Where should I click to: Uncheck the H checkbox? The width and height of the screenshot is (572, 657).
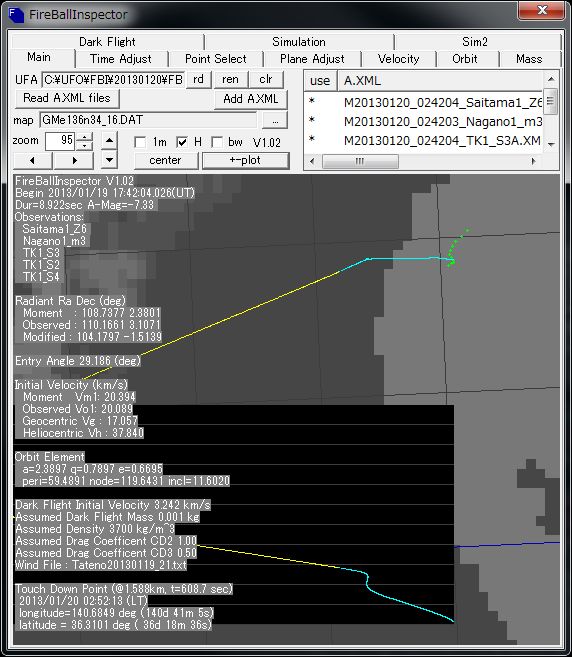pyautogui.click(x=182, y=142)
